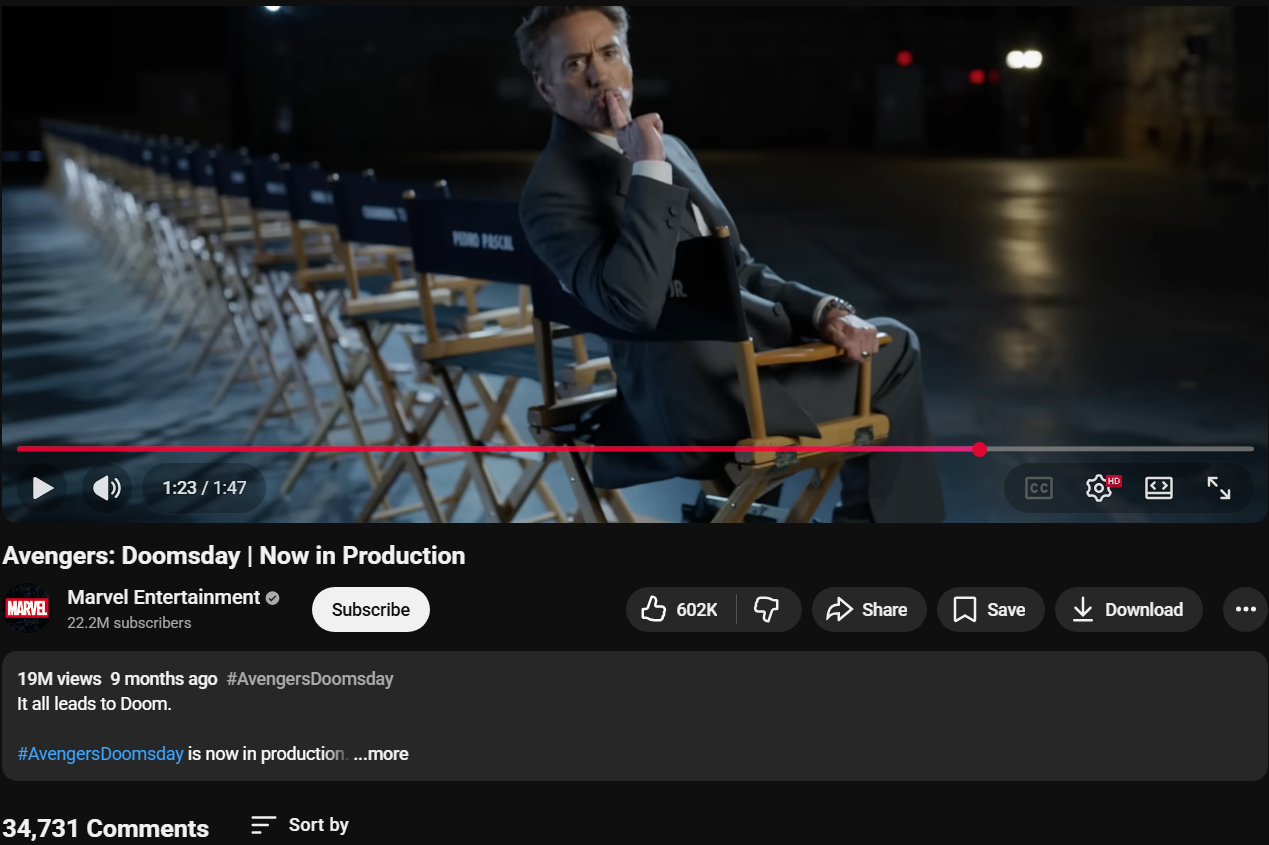Click the 1:23 / 1:47 time display
The height and width of the screenshot is (845, 1269).
[204, 488]
